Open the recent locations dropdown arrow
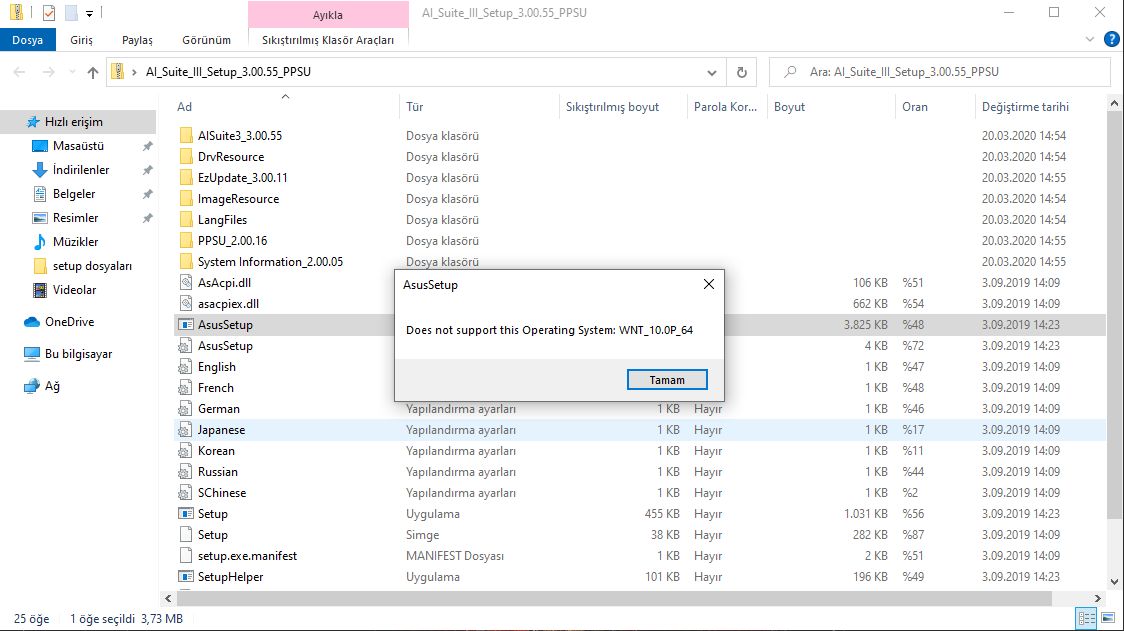This screenshot has width=1124, height=631. coord(72,72)
